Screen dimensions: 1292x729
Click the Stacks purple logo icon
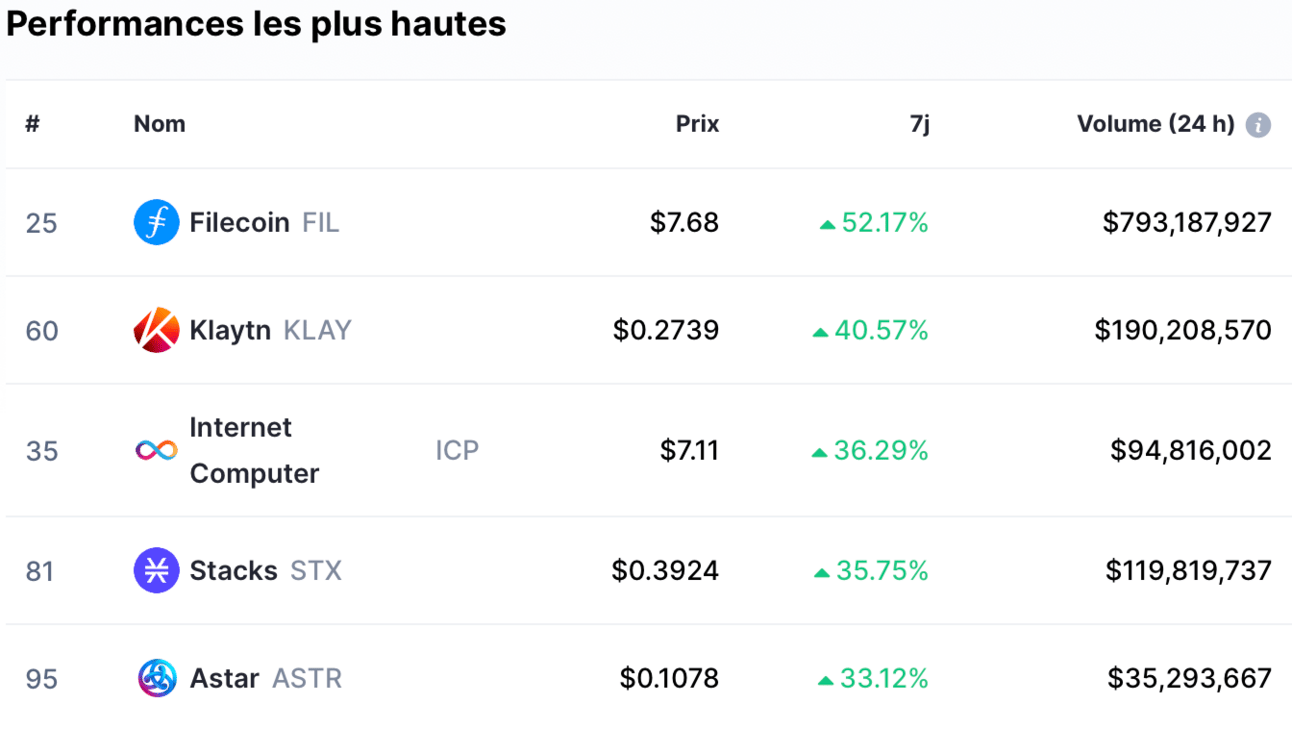[x=156, y=570]
